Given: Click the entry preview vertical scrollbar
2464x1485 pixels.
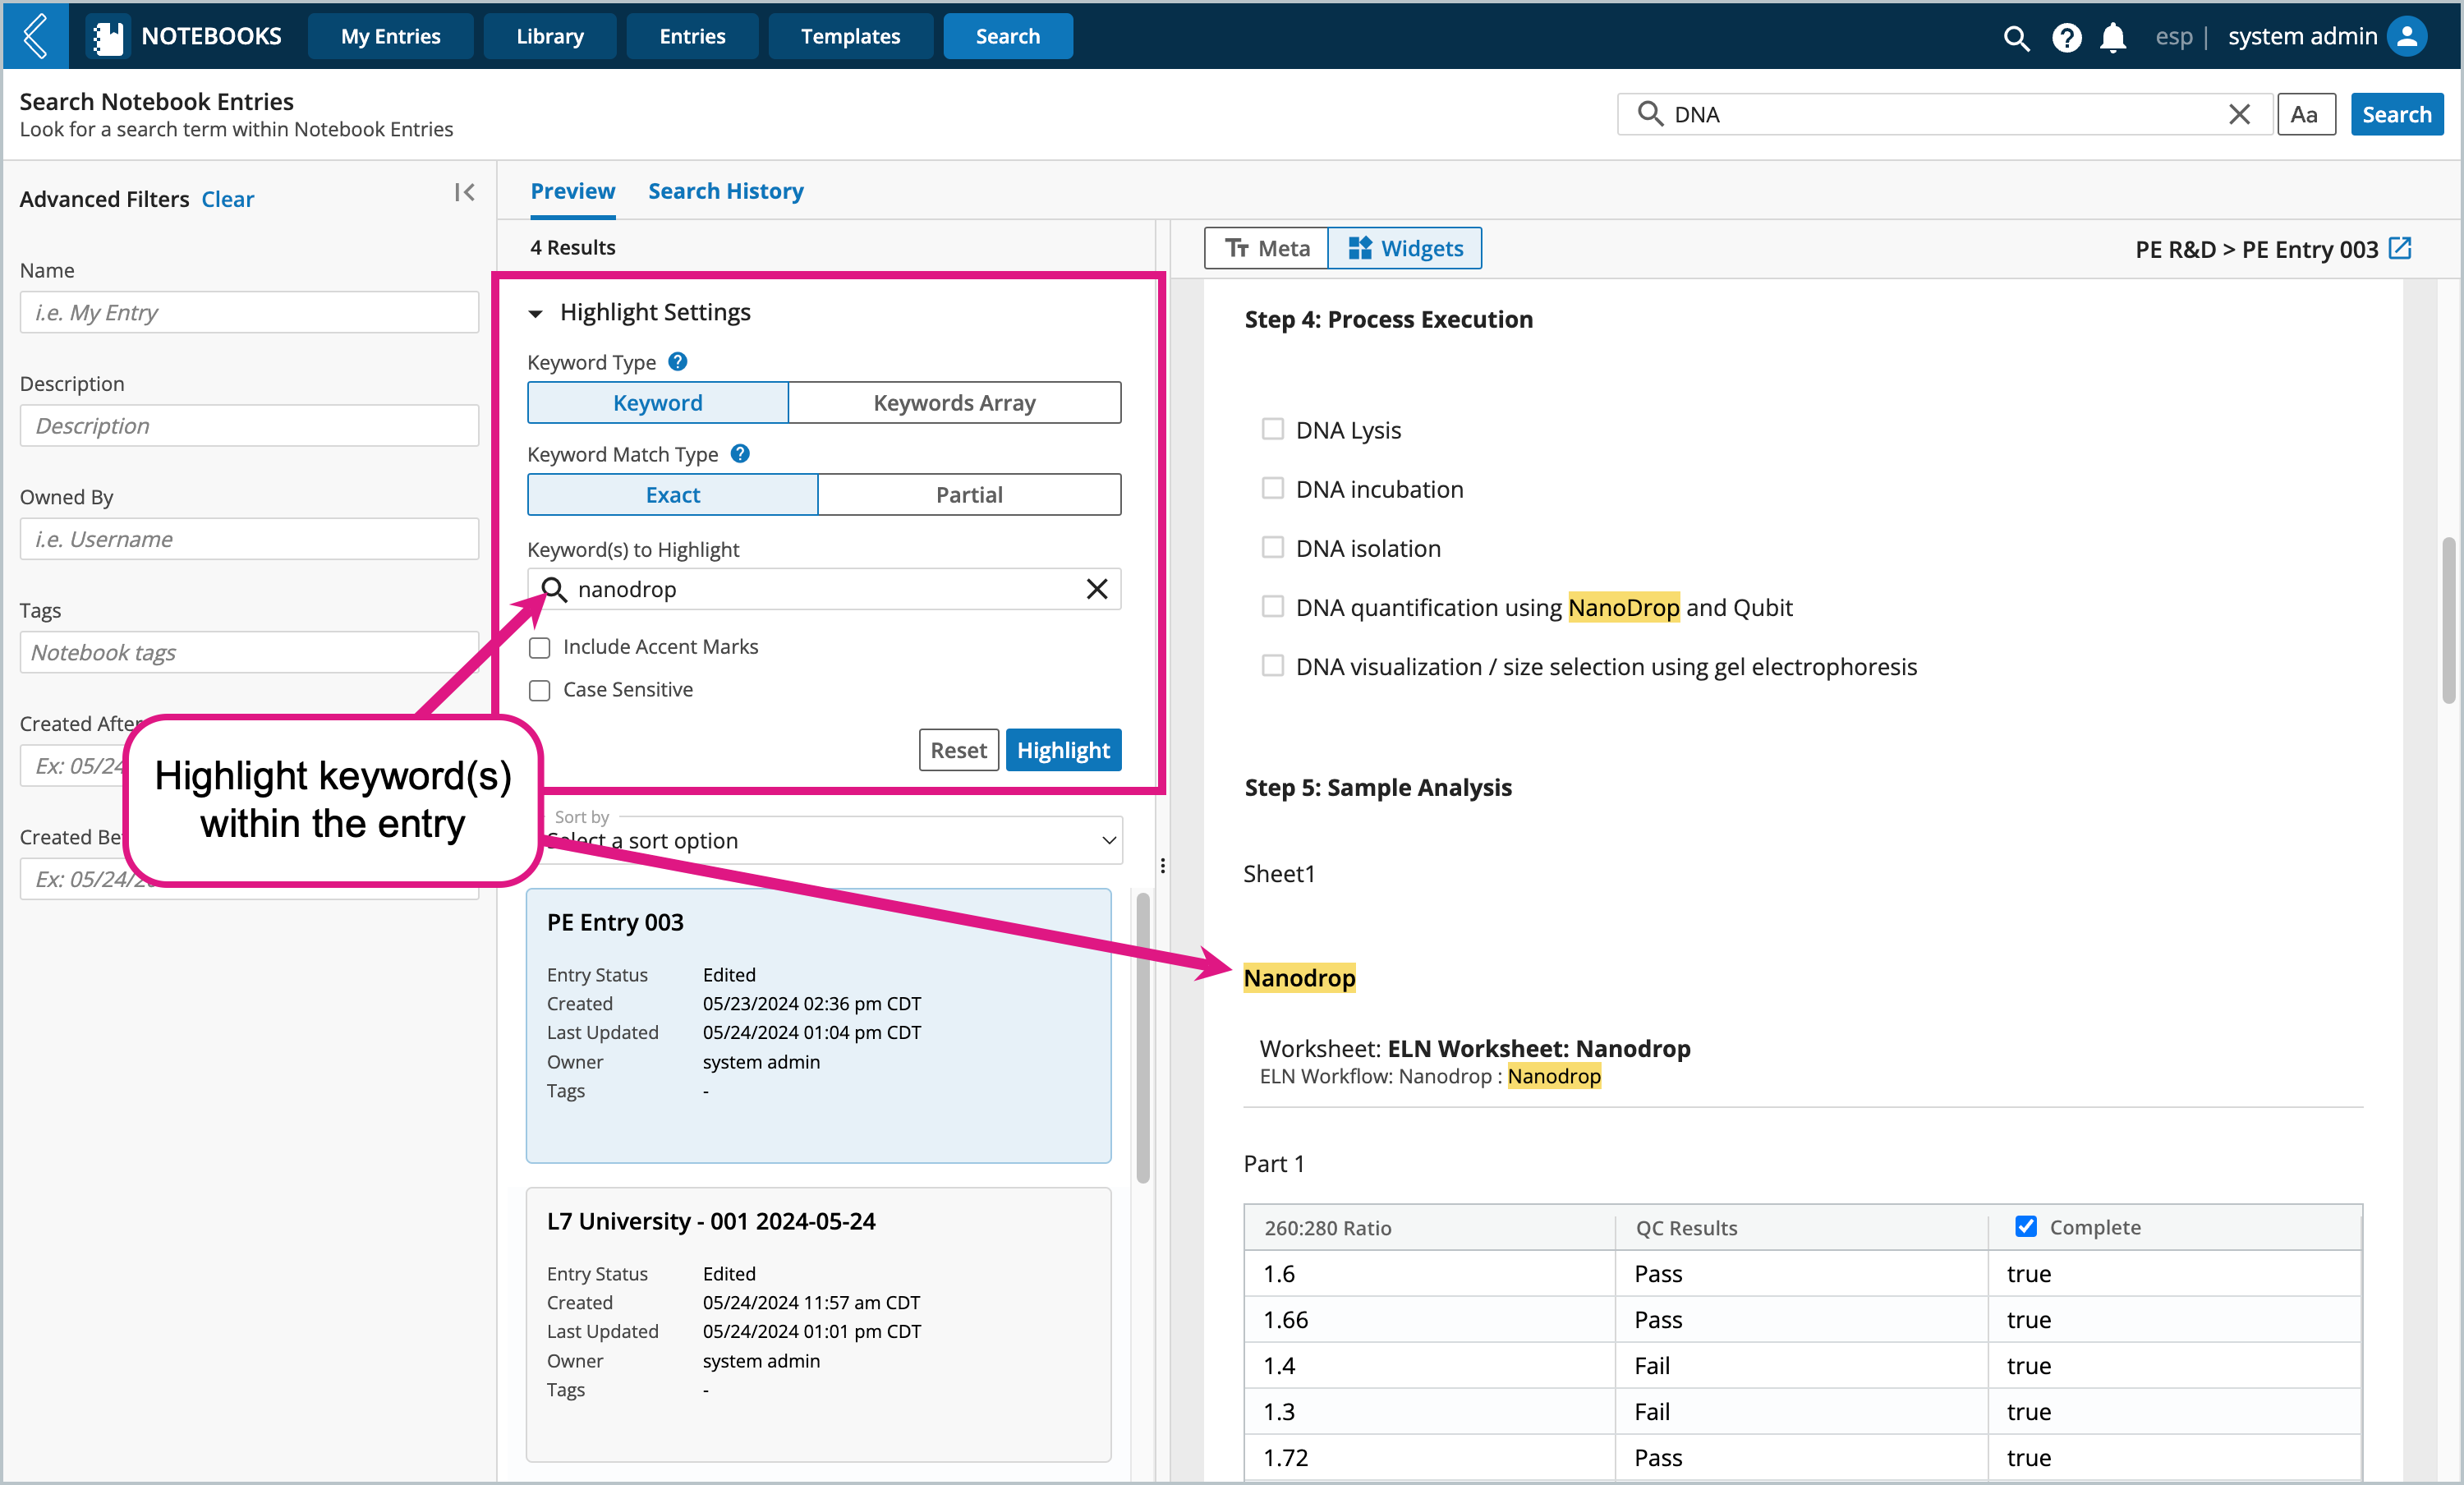Looking at the screenshot, I should point(2448,620).
